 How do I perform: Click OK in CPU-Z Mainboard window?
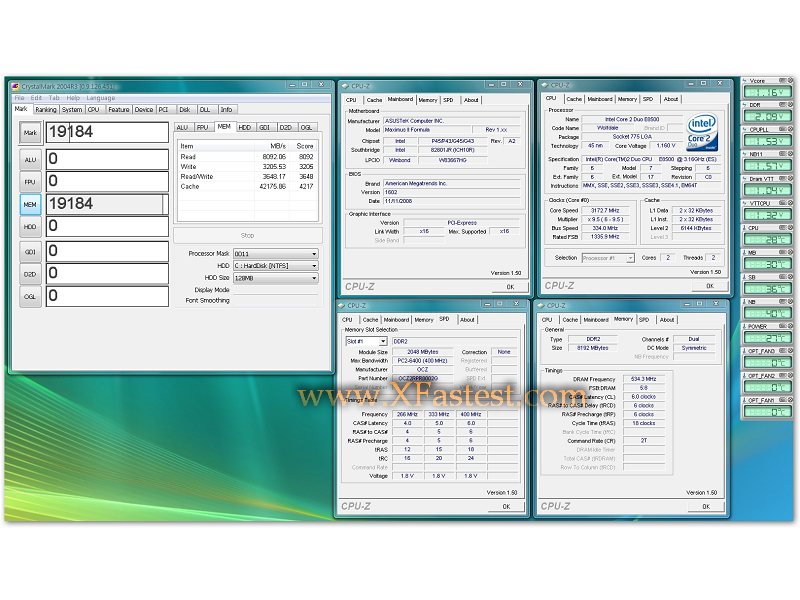[x=510, y=287]
